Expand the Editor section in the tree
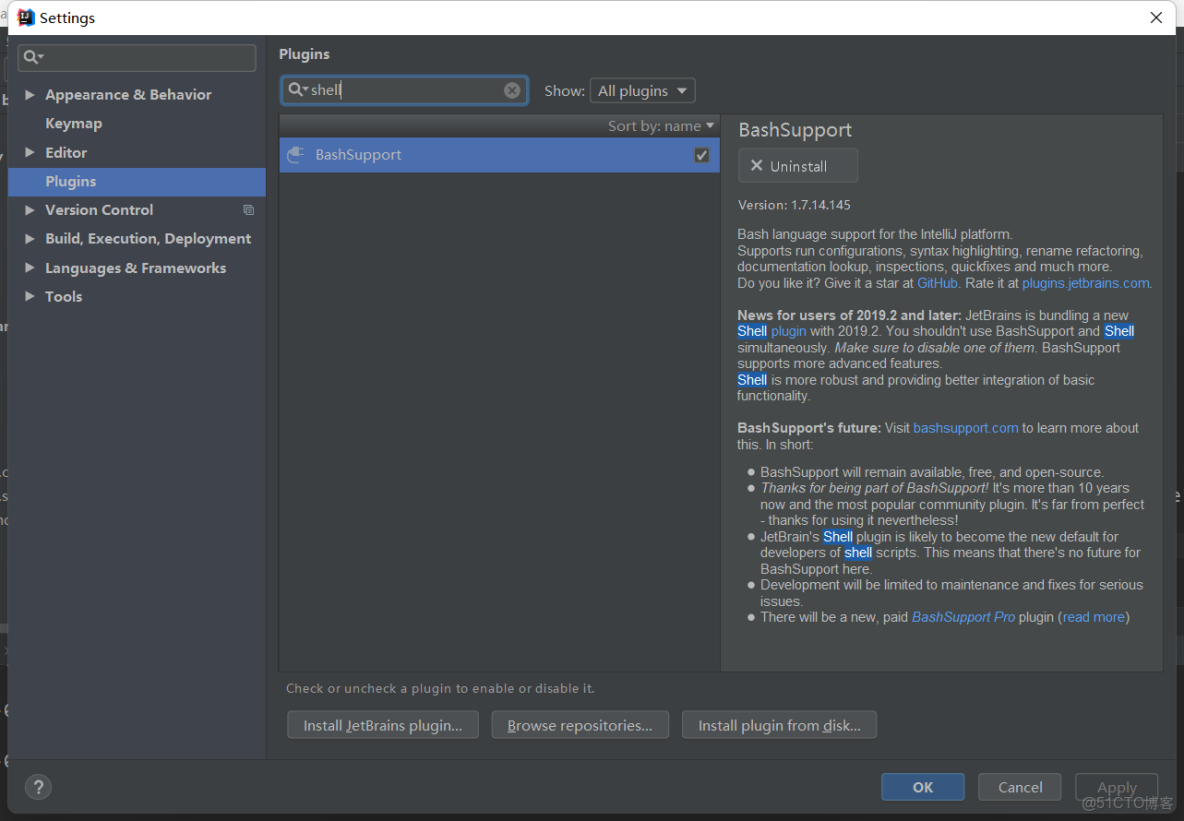Image resolution: width=1184 pixels, height=821 pixels. [31, 152]
